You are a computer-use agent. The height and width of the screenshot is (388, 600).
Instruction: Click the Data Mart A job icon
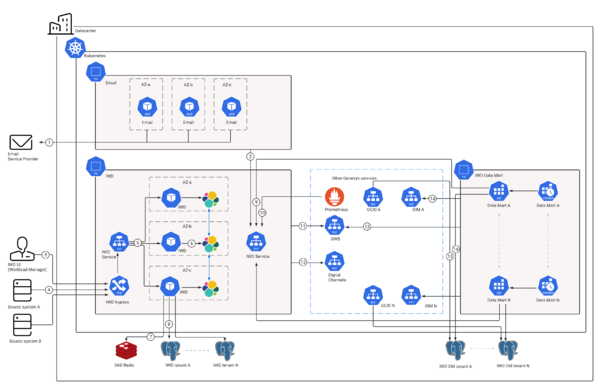[x=499, y=191]
